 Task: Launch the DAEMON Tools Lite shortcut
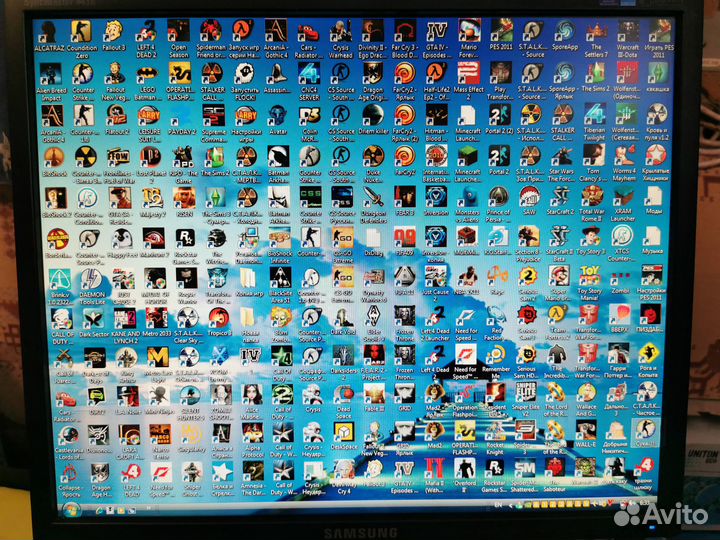91,278
